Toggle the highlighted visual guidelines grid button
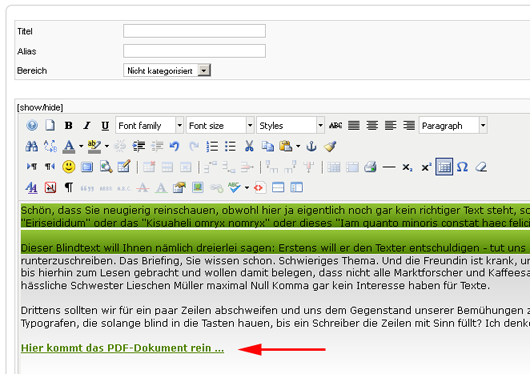Screen dimensions: 530x374 coord(444,167)
